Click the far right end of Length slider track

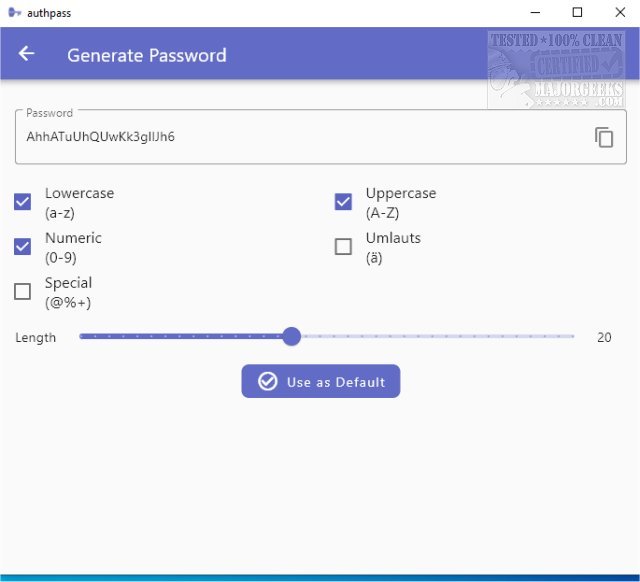[x=573, y=337]
